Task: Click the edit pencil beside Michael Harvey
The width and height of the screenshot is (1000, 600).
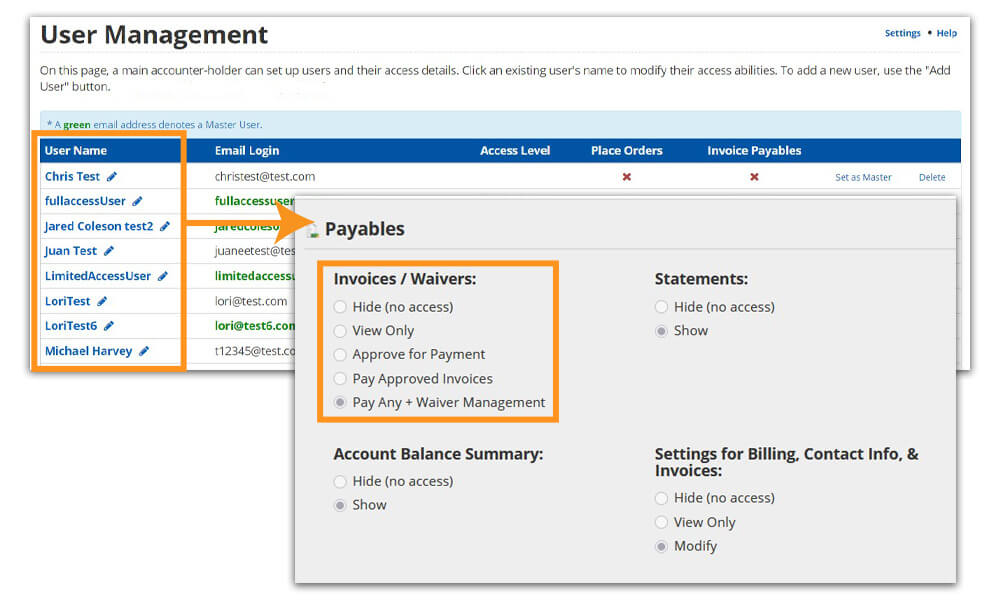Action: 143,351
